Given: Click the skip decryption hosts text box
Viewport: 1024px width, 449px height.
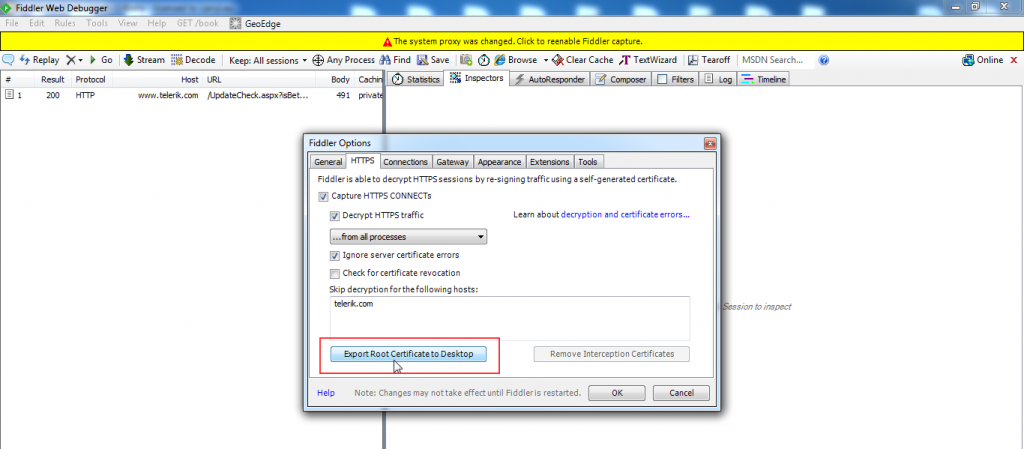Looking at the screenshot, I should click(x=510, y=318).
